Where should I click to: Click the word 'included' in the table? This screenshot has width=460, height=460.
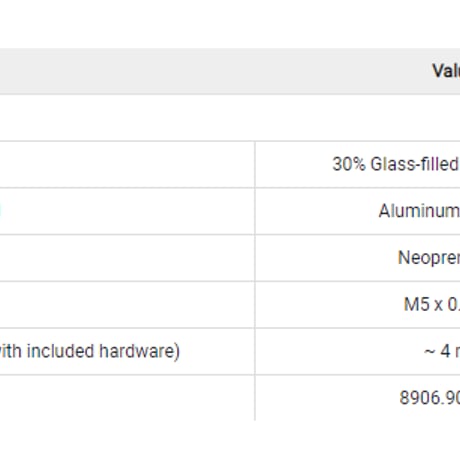(x=61, y=351)
